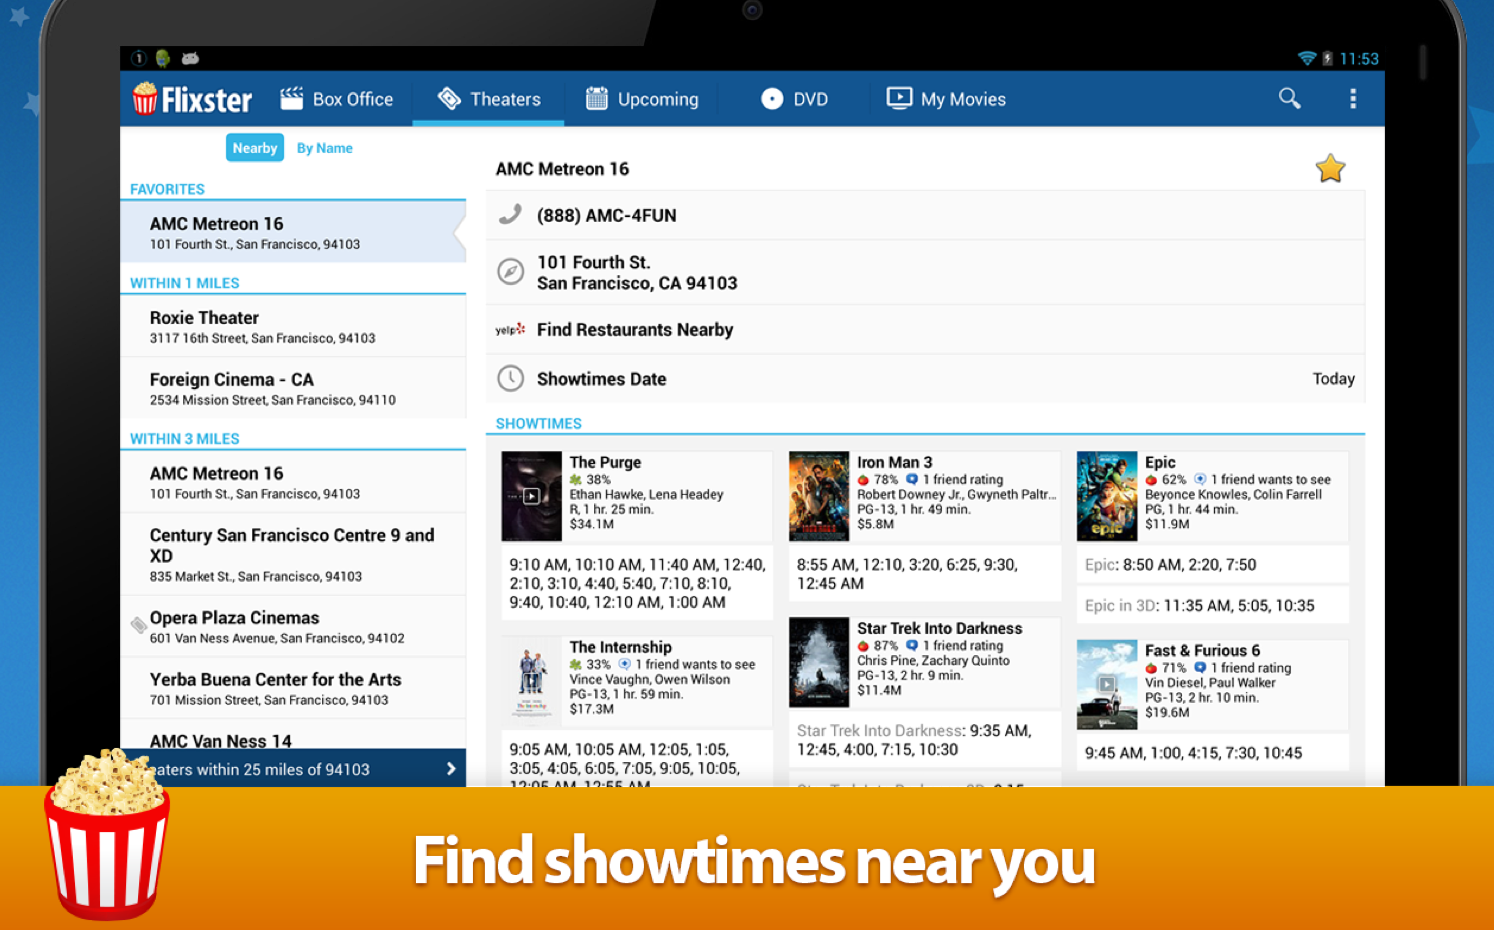Open Yerba Buena Center for the Arts

293,688
